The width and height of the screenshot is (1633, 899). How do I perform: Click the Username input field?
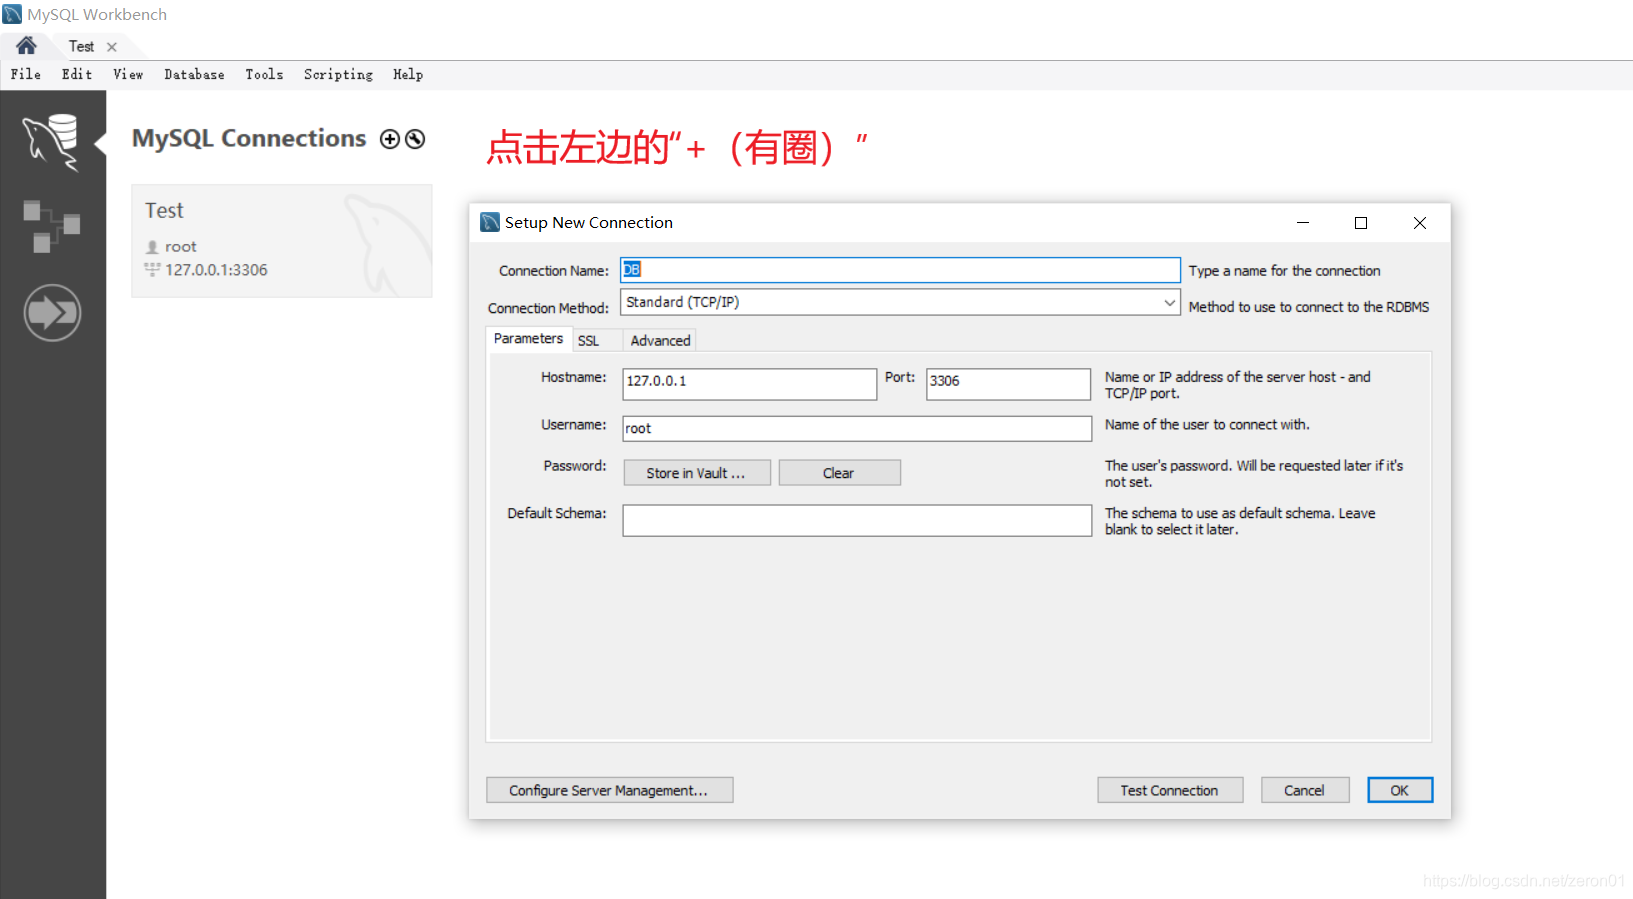(x=857, y=429)
